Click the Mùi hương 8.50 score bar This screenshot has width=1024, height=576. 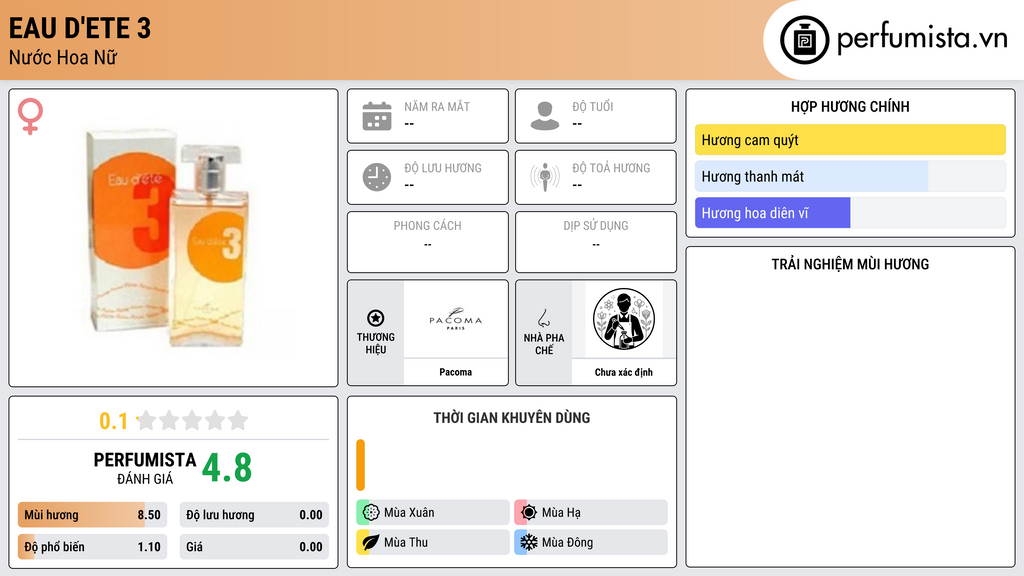92,515
